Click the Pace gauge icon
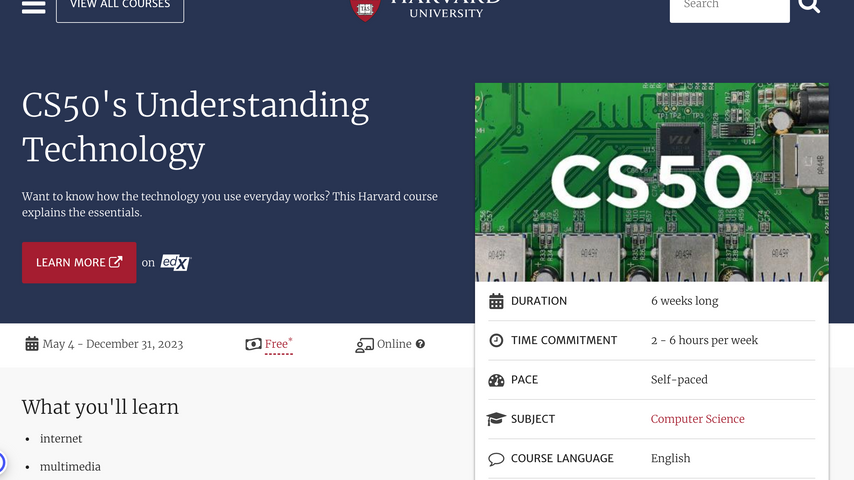Image resolution: width=854 pixels, height=480 pixels. coord(496,380)
